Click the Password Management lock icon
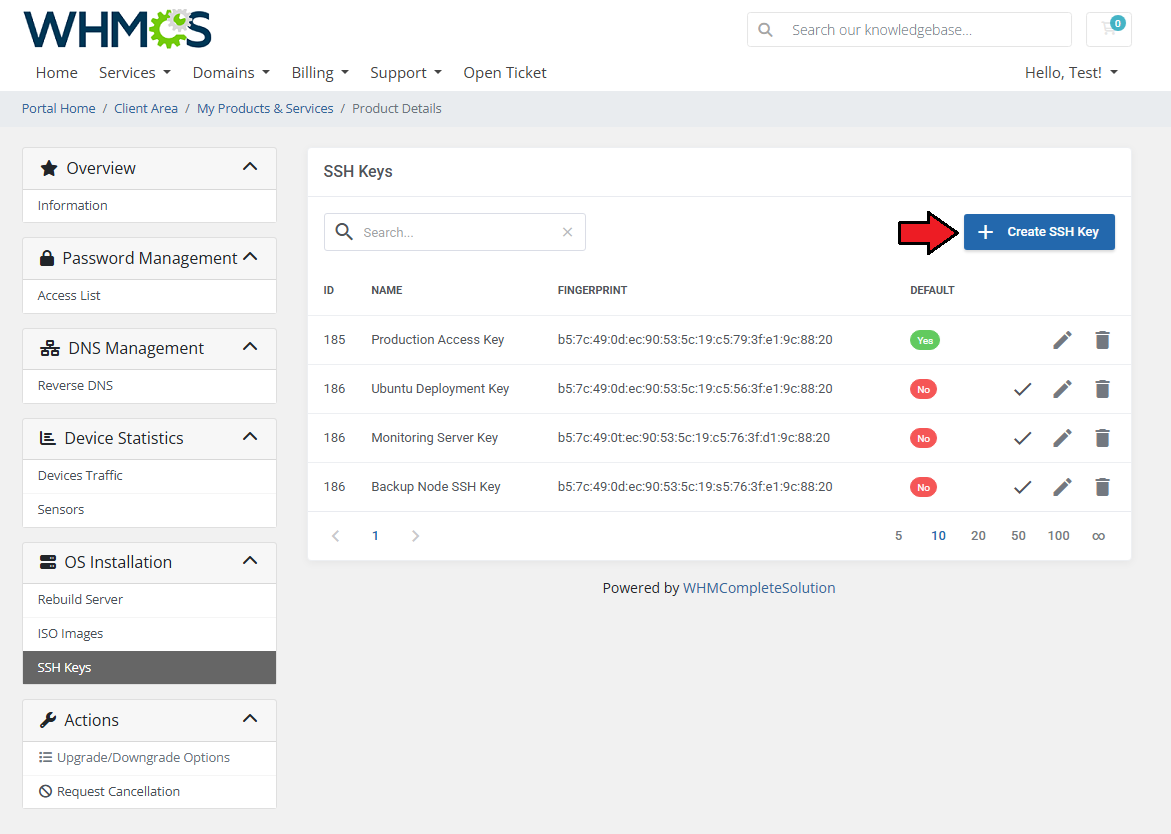The width and height of the screenshot is (1171, 834). [46, 258]
